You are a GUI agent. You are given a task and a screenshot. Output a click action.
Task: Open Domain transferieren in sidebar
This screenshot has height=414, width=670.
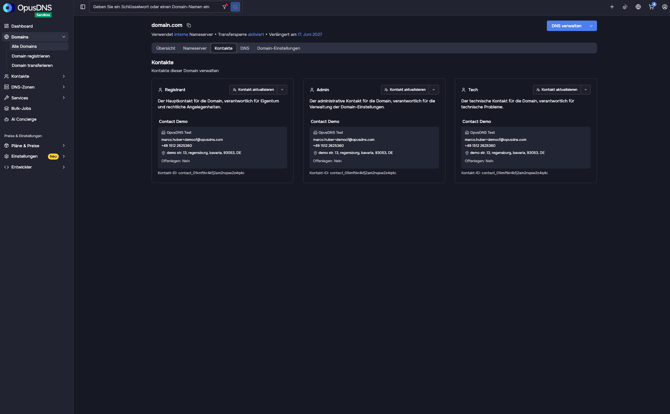38,65
